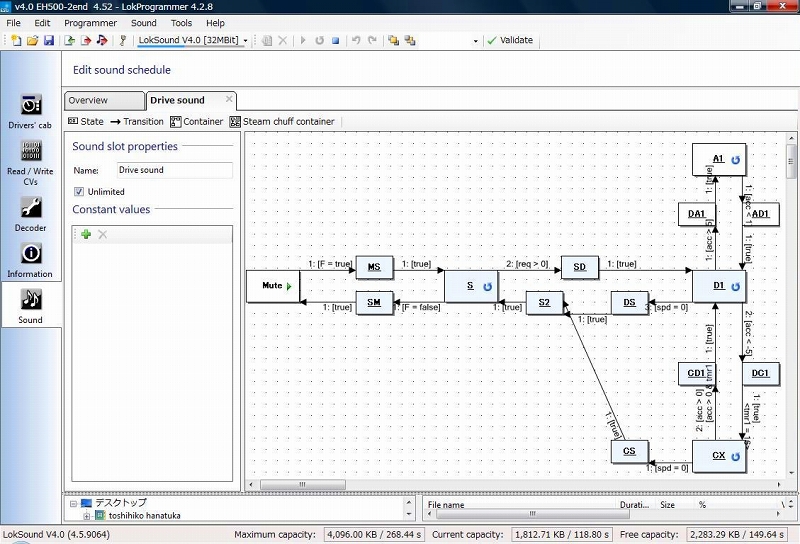Expand the toshihiko hanatuka tree node
Image resolution: width=800 pixels, height=544 pixels.
pyautogui.click(x=86, y=516)
